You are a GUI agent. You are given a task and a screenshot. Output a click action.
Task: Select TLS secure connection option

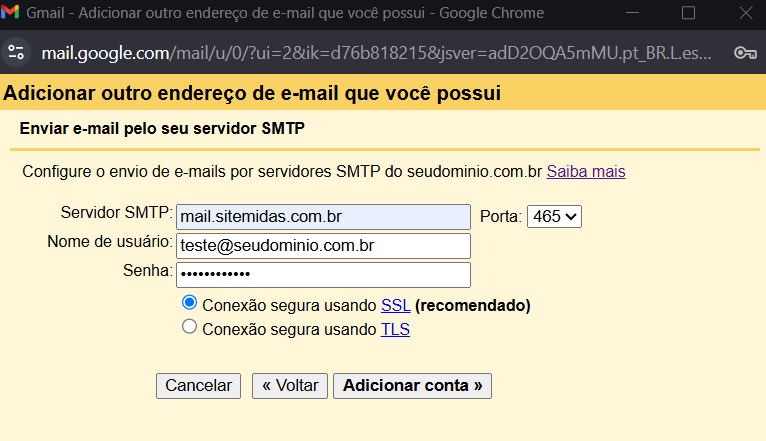click(190, 328)
